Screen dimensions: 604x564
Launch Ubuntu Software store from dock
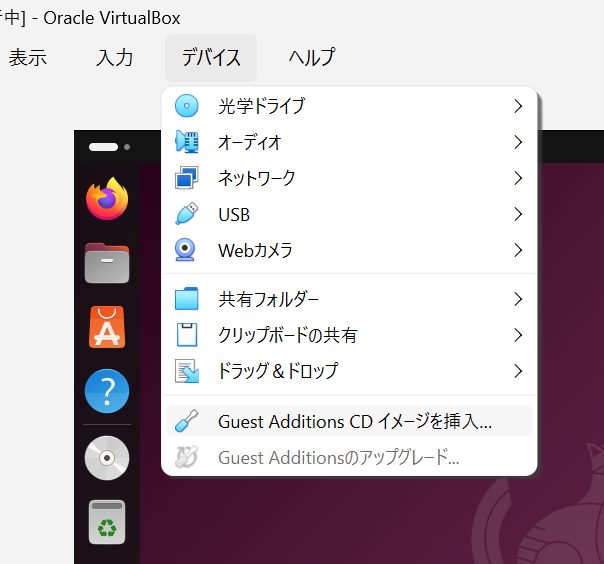click(x=107, y=327)
